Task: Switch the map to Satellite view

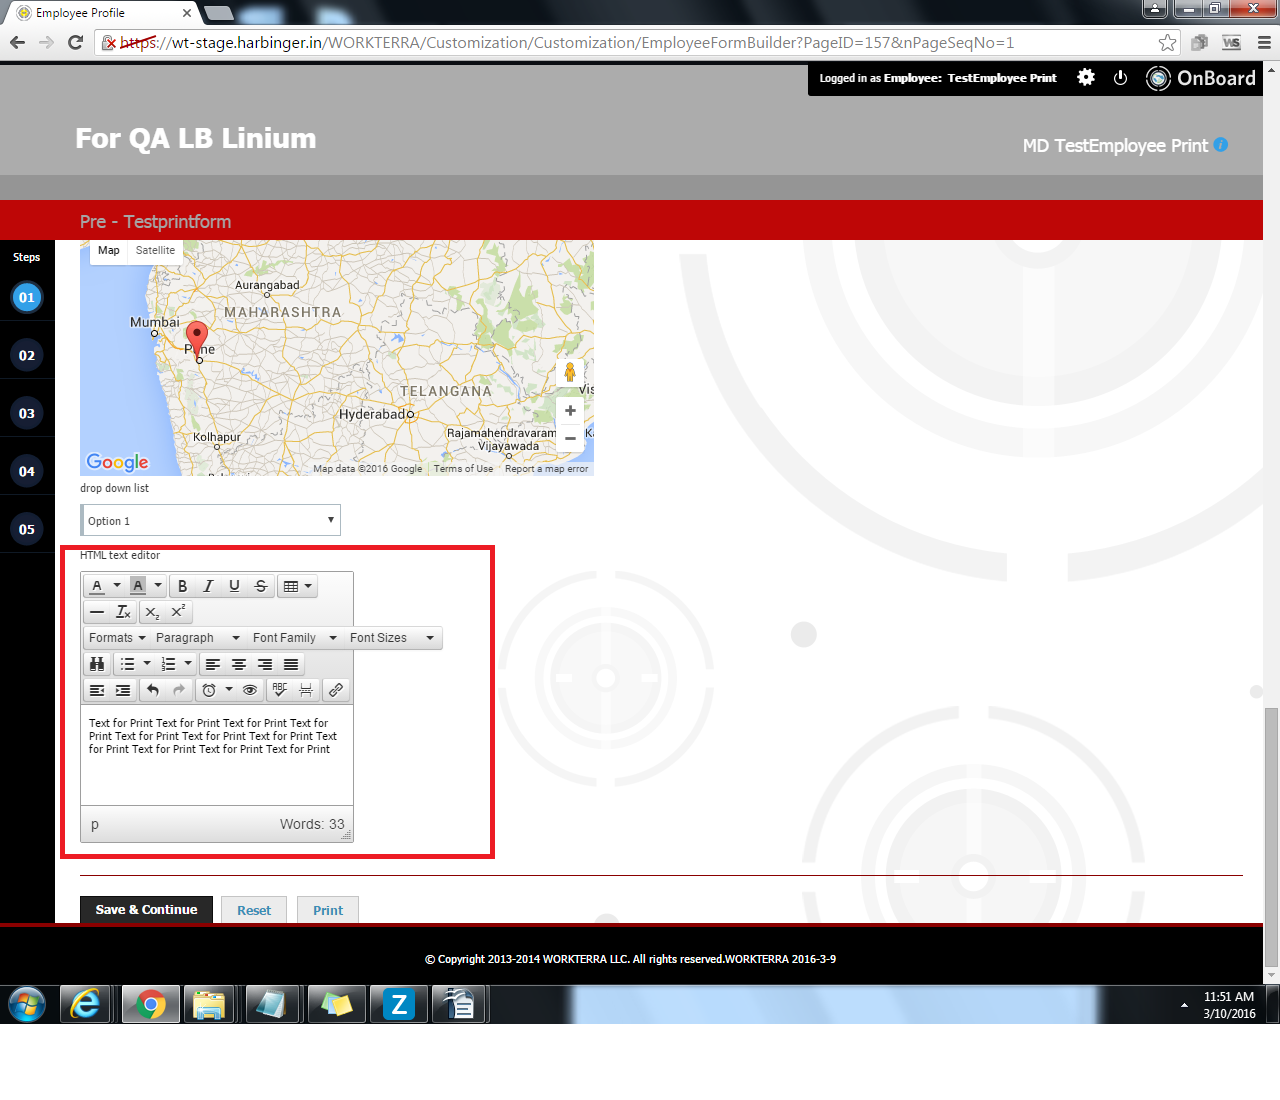Action: (155, 251)
